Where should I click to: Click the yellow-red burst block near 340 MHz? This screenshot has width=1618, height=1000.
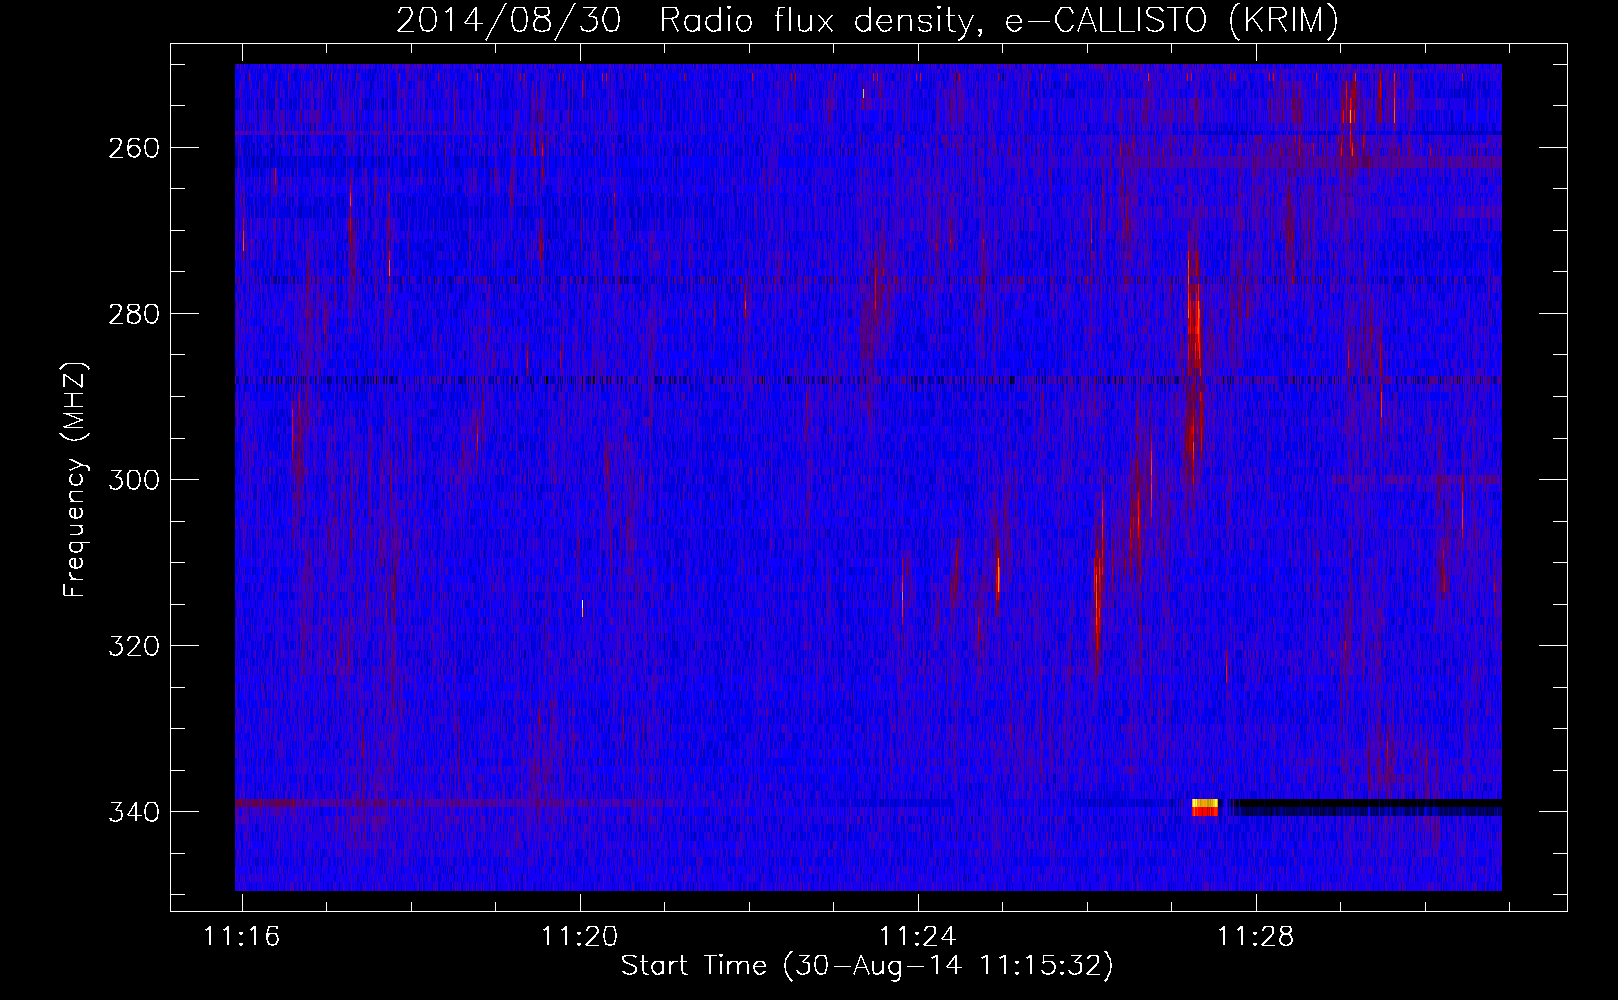1205,808
